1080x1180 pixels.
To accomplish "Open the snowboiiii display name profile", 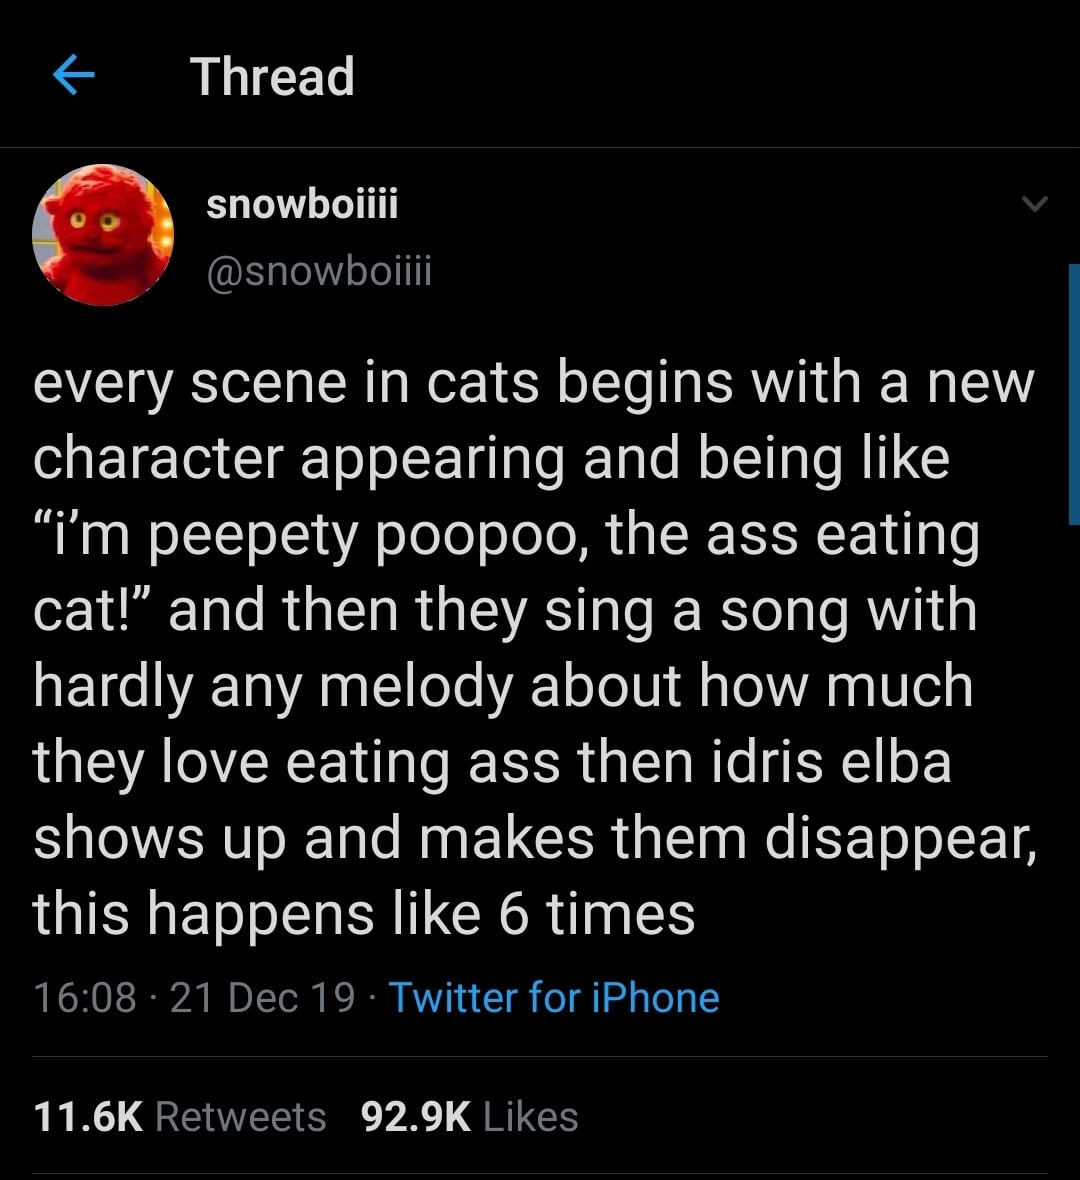I will pyautogui.click(x=301, y=204).
